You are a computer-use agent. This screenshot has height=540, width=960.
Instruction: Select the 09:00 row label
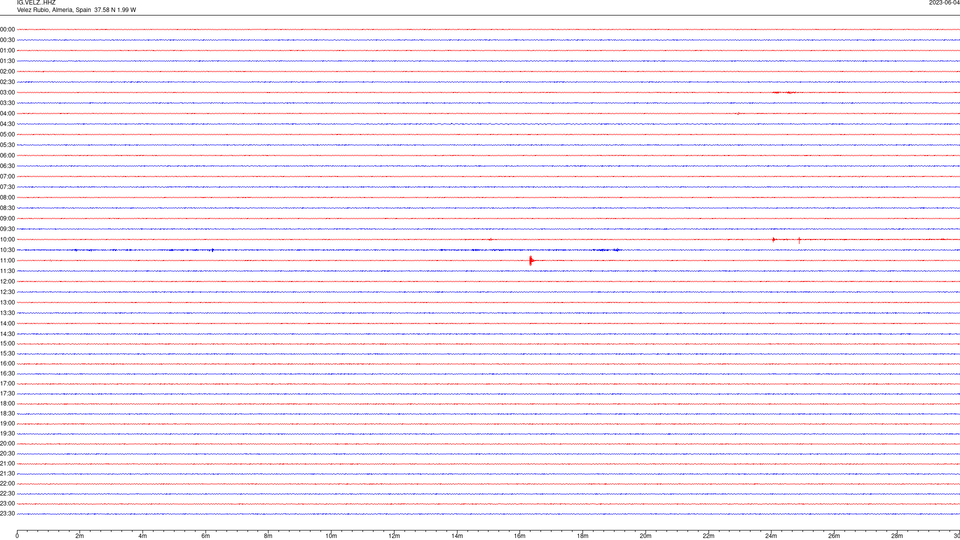[x=7, y=219]
